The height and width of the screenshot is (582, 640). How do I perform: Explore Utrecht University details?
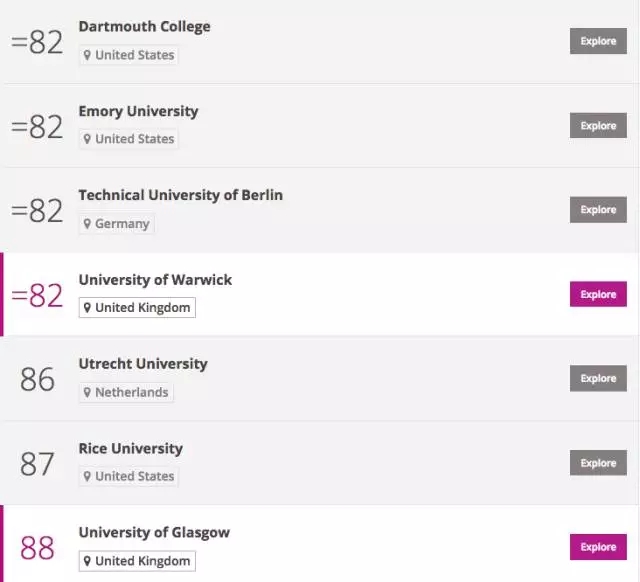[x=598, y=378]
